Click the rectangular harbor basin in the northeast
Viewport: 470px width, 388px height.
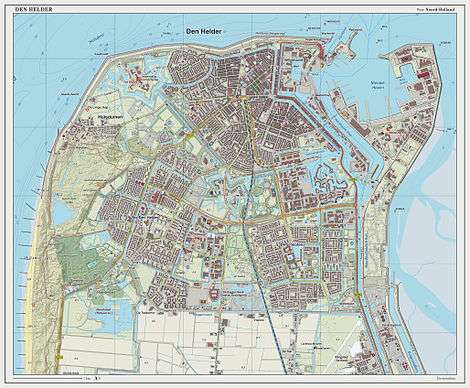[409, 73]
